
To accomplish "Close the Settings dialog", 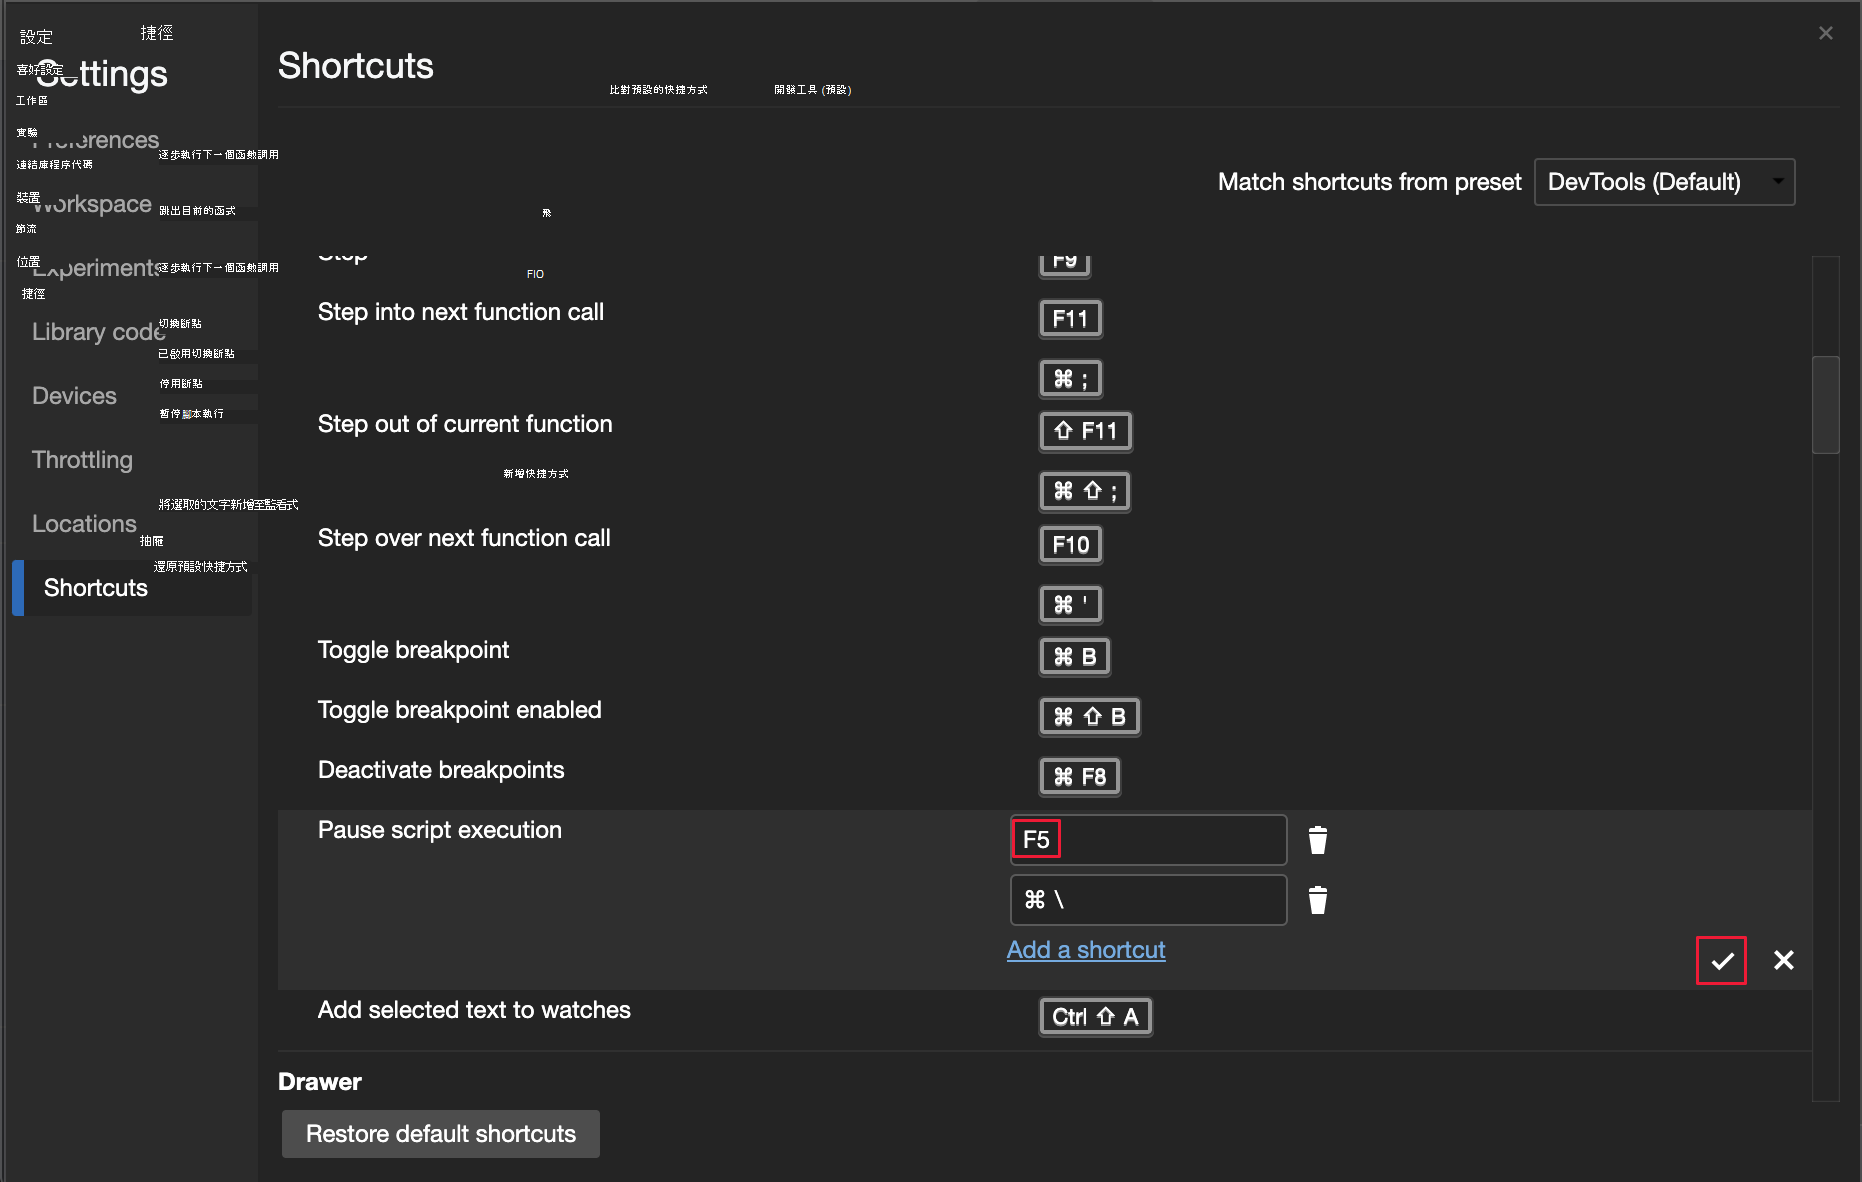I will point(1826,32).
